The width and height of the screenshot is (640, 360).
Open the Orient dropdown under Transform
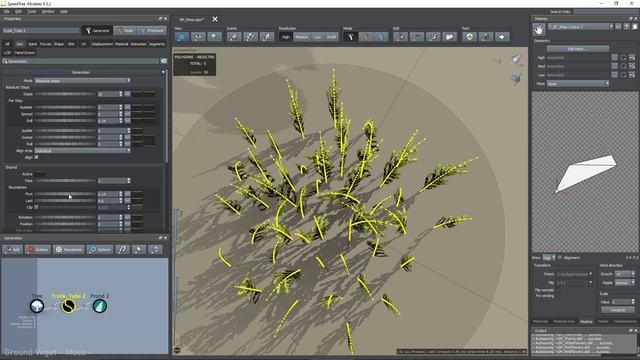coord(574,274)
